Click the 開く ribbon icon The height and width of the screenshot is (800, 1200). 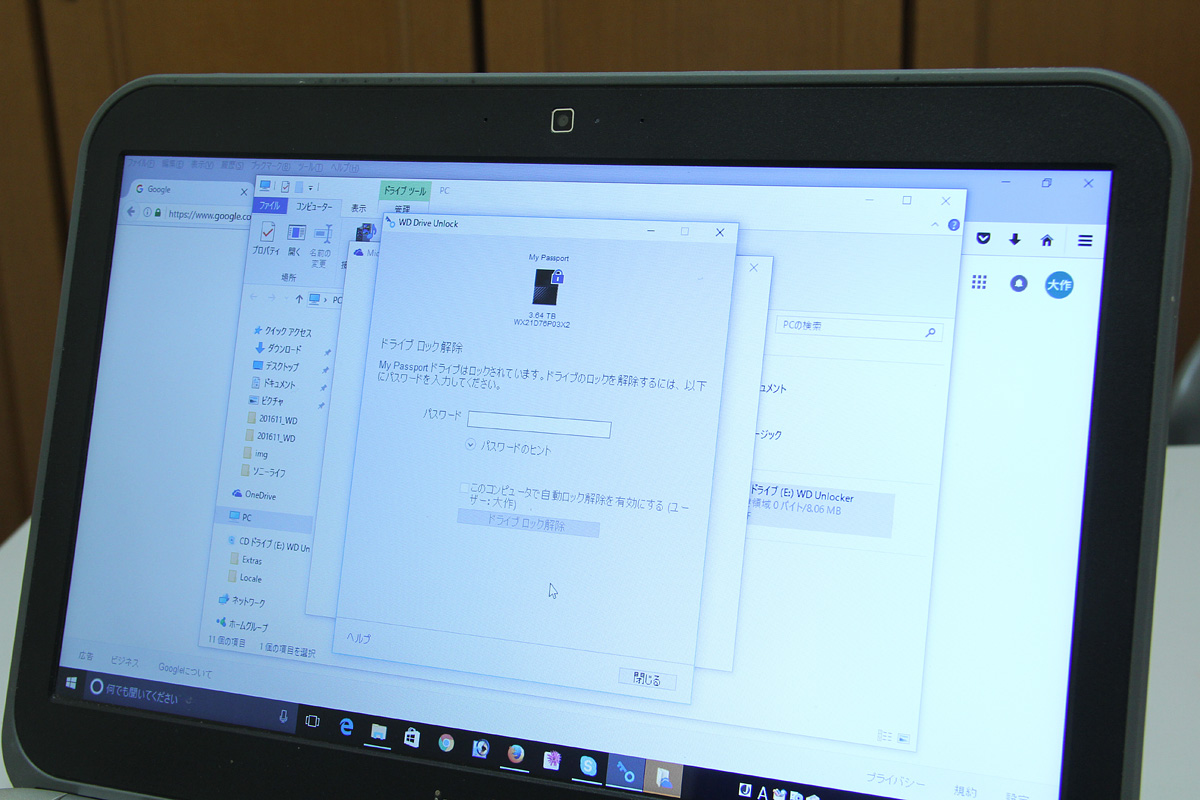click(296, 241)
